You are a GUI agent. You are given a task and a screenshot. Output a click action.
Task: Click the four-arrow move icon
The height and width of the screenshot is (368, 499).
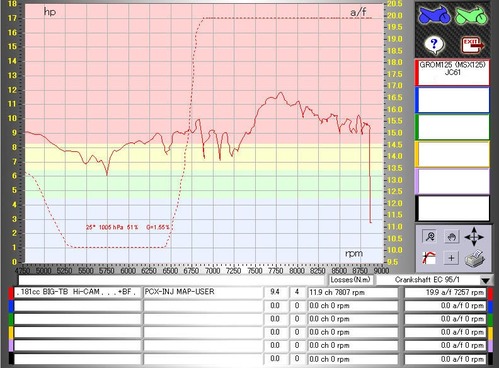coord(474,237)
